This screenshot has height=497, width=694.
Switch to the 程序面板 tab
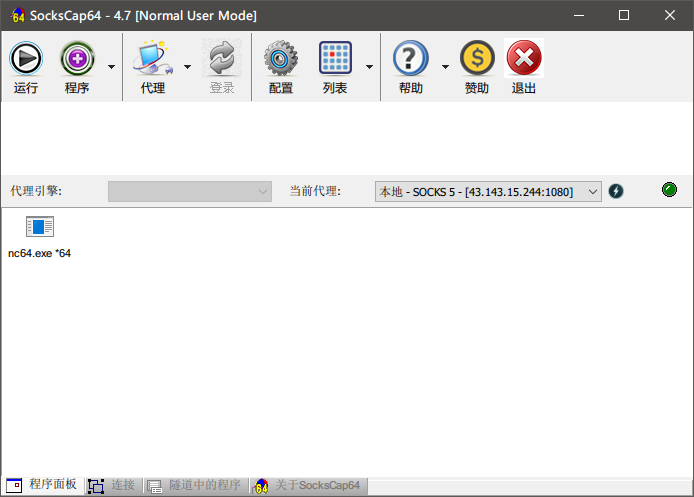(43, 485)
